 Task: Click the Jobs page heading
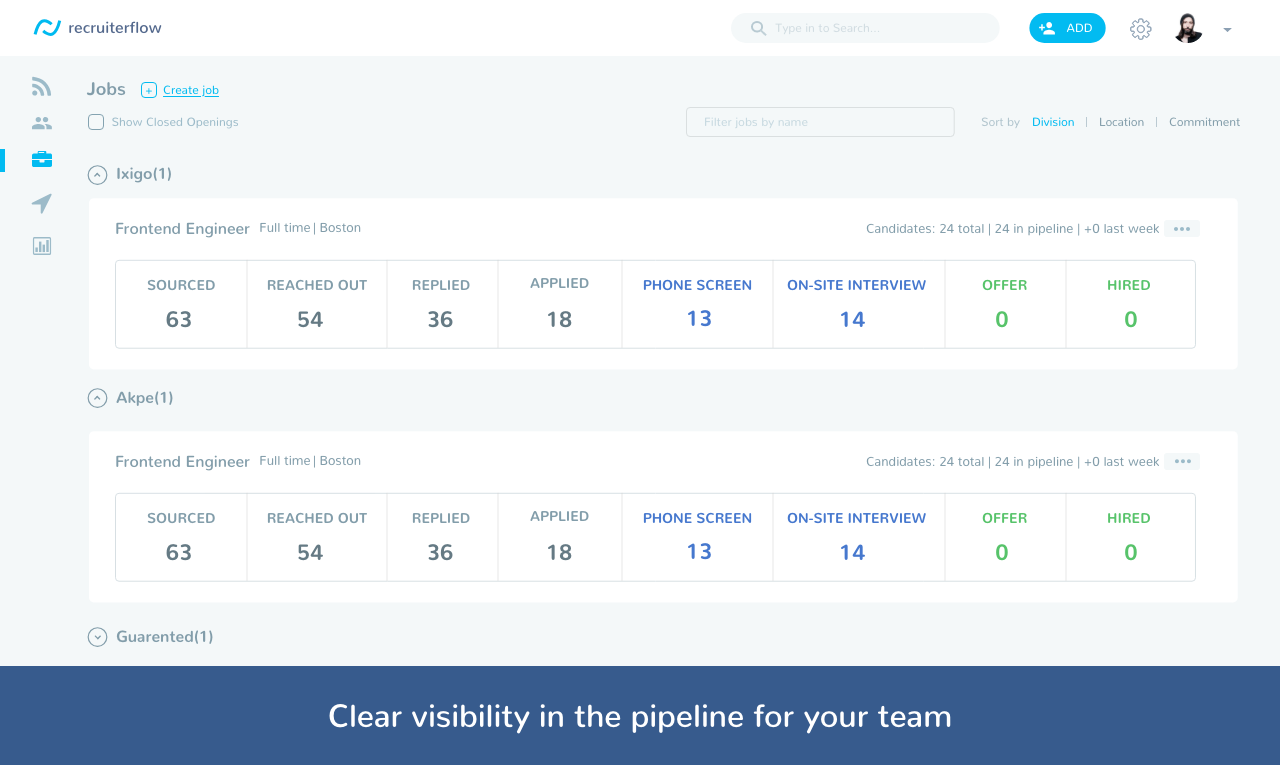tap(106, 89)
